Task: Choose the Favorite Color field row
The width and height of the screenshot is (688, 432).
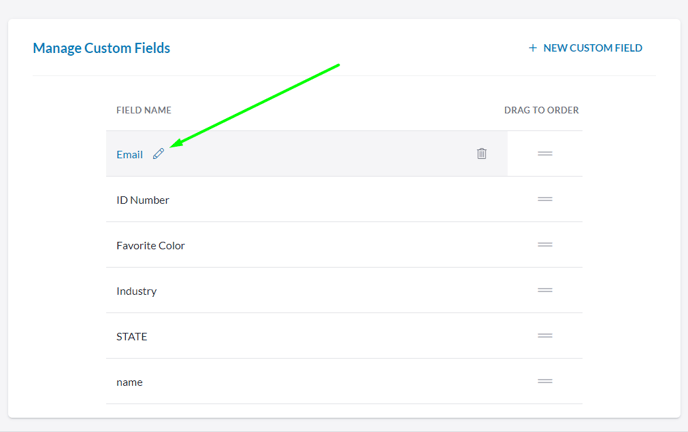Action: pos(344,245)
